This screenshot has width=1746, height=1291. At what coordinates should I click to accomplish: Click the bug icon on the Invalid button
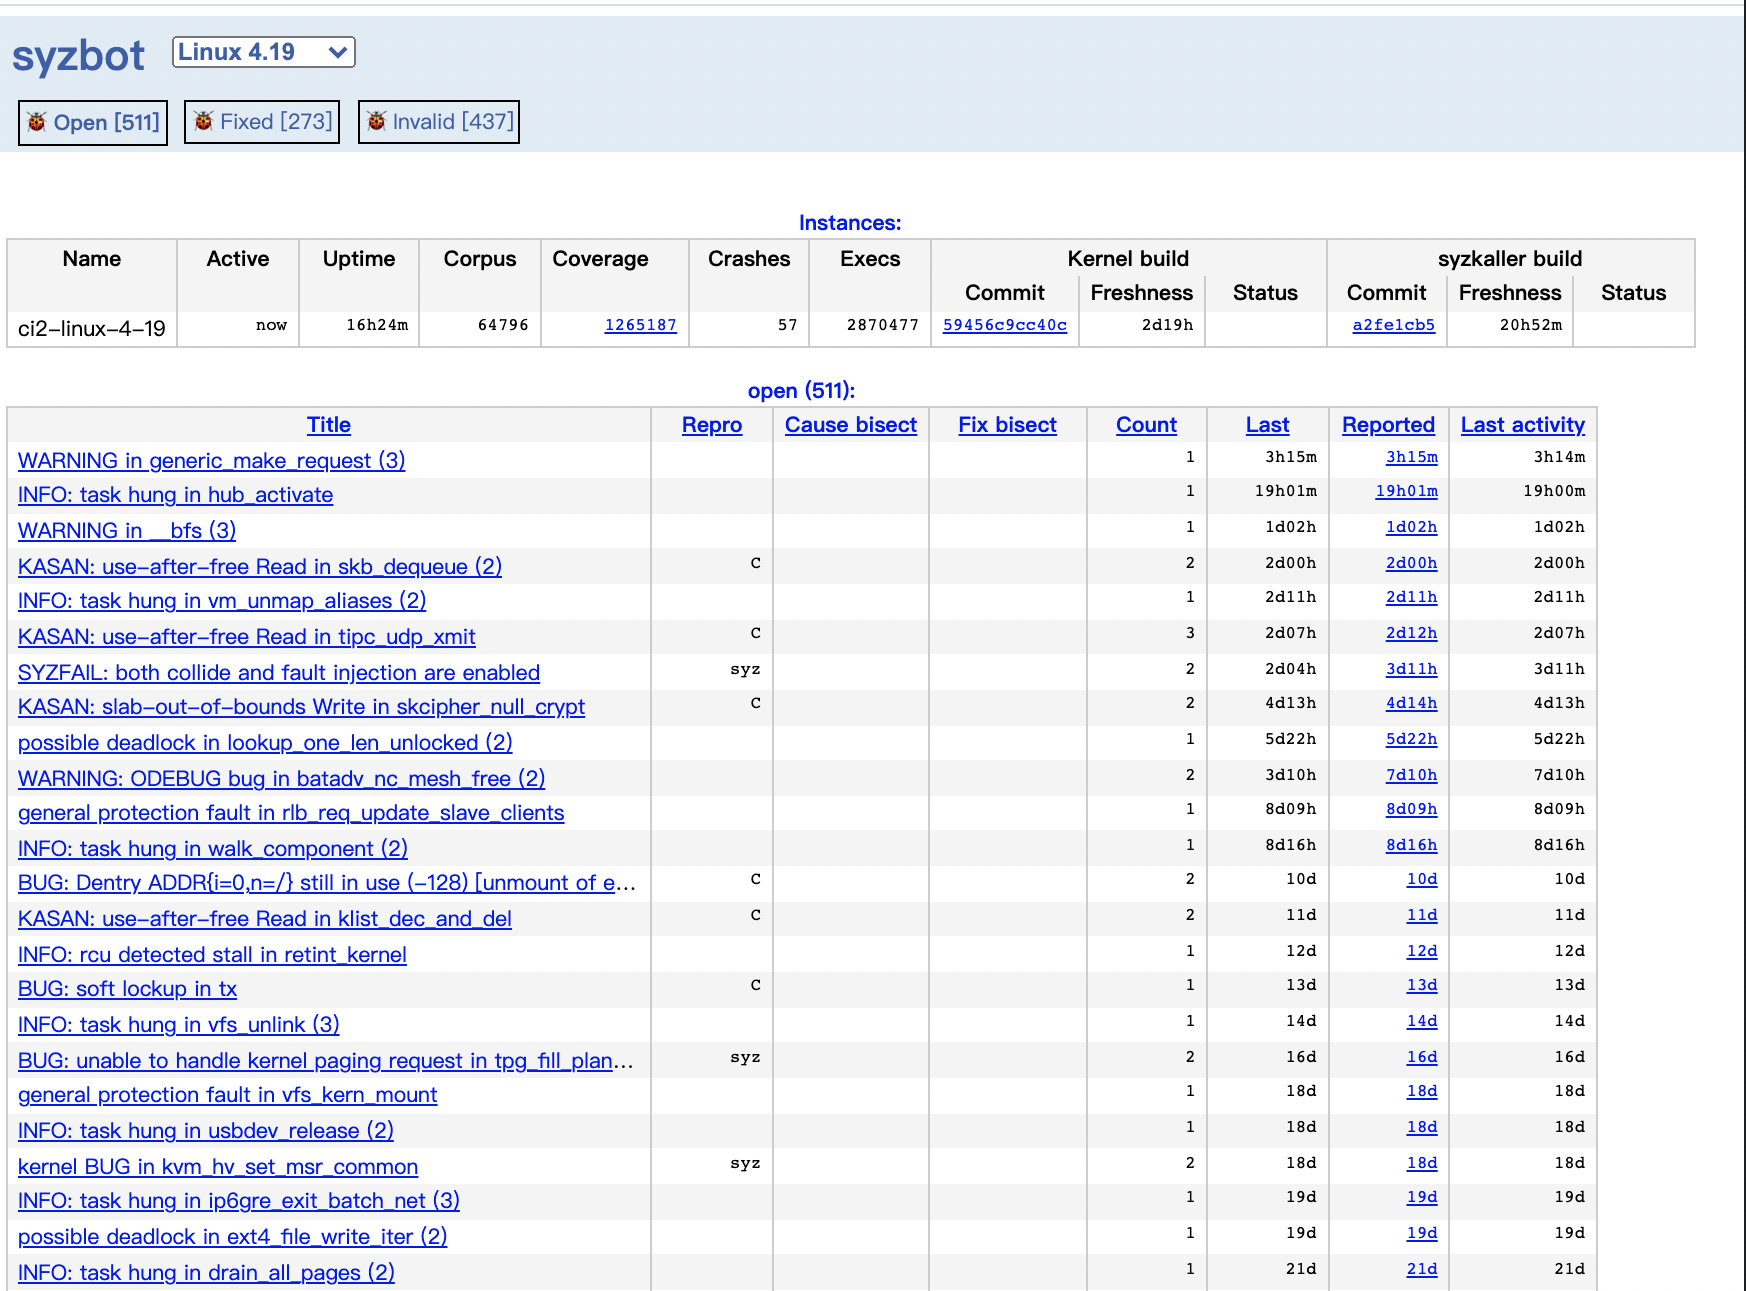click(376, 121)
